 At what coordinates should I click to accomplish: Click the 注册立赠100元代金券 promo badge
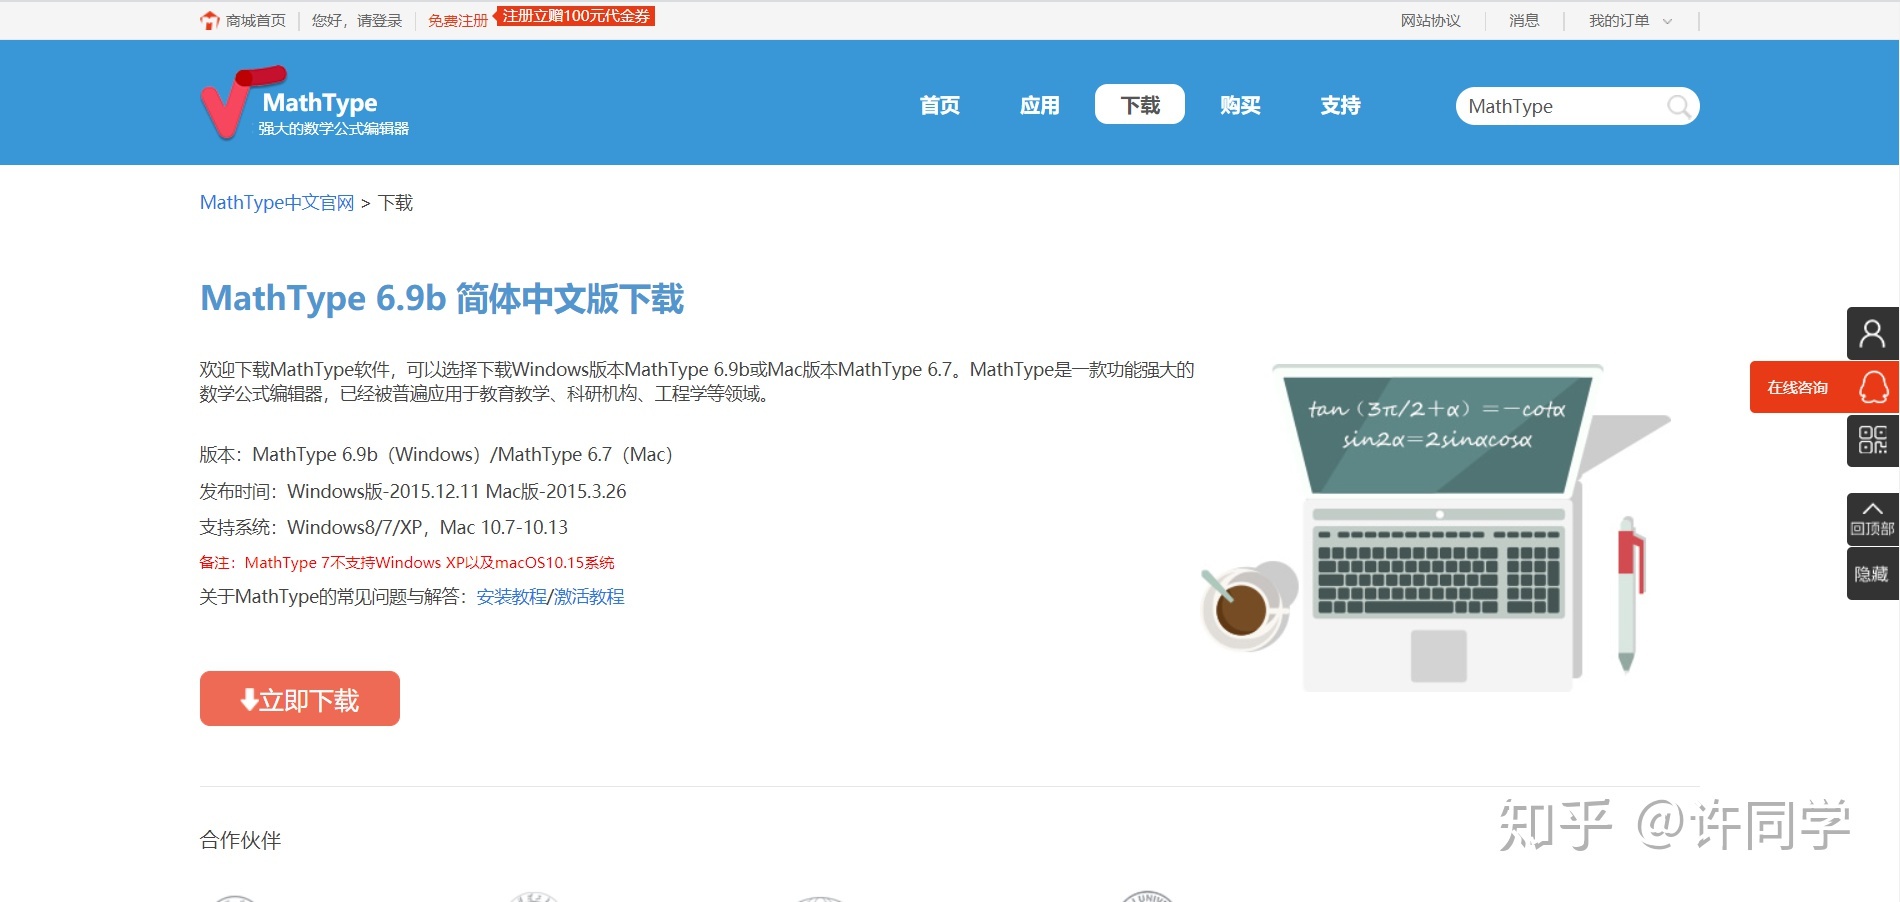pyautogui.click(x=575, y=16)
